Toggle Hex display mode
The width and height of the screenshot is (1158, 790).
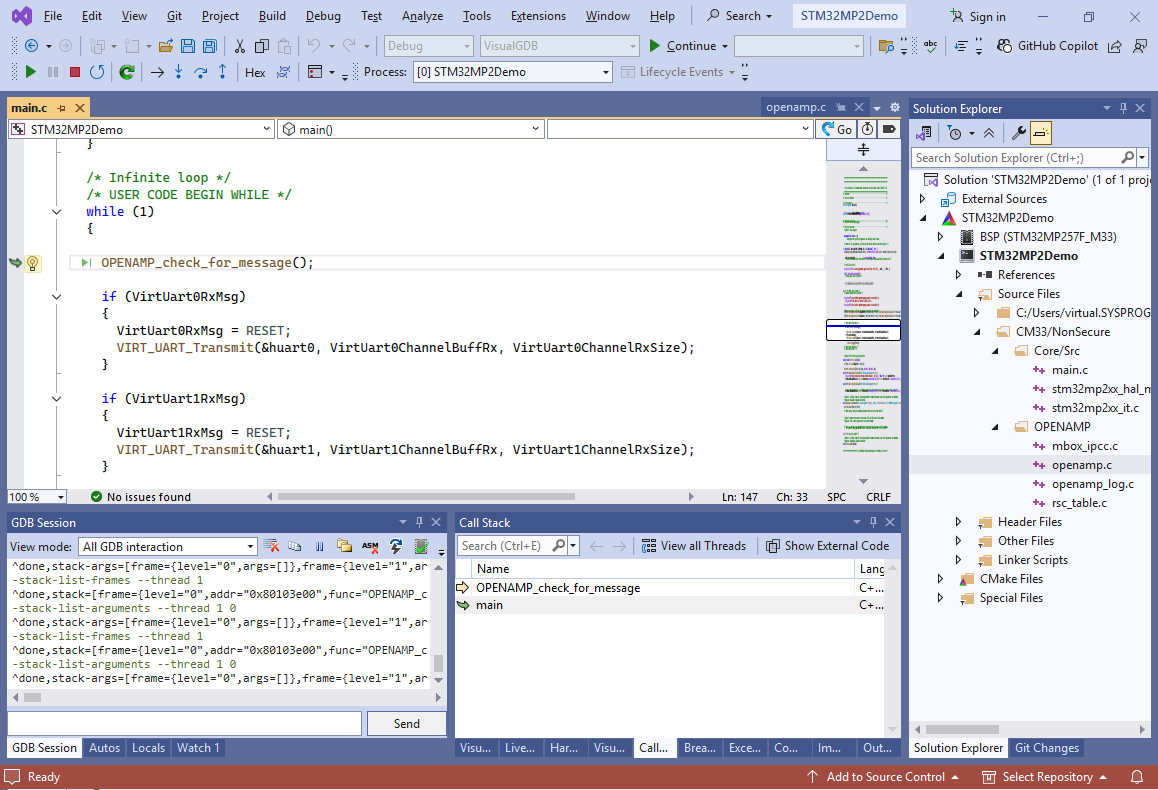[255, 72]
